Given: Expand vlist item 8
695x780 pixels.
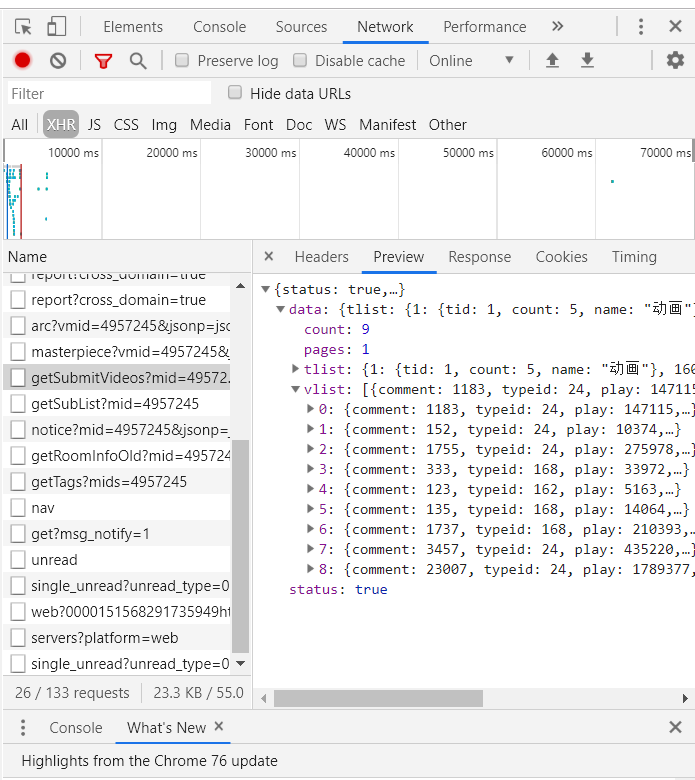Looking at the screenshot, I should (310, 568).
